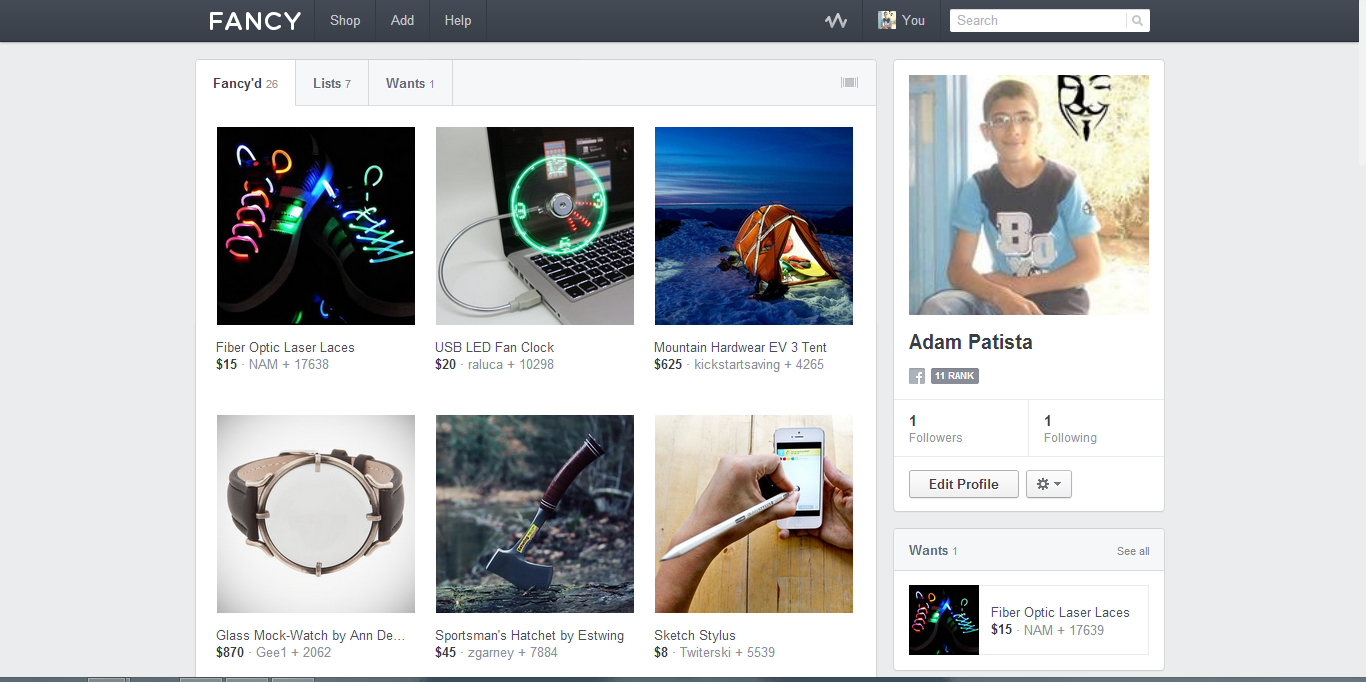Open user Gee1 + 2062 link
Screen dimensions: 1366x682
pyautogui.click(x=293, y=652)
